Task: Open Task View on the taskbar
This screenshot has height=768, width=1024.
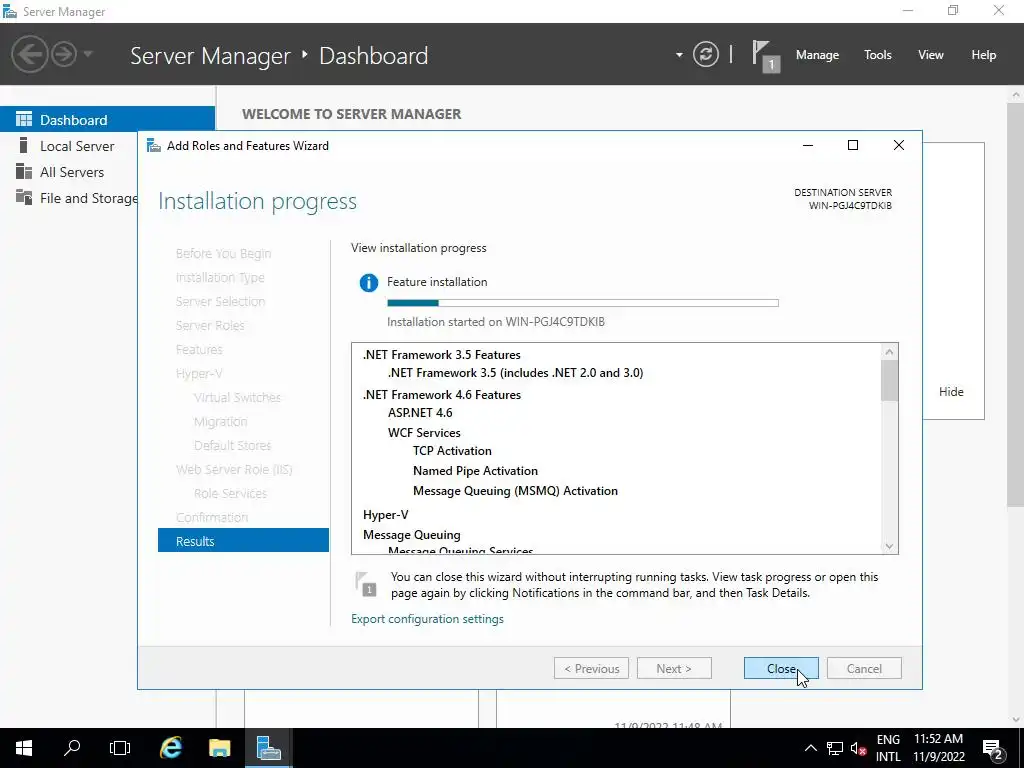Action: click(120, 748)
